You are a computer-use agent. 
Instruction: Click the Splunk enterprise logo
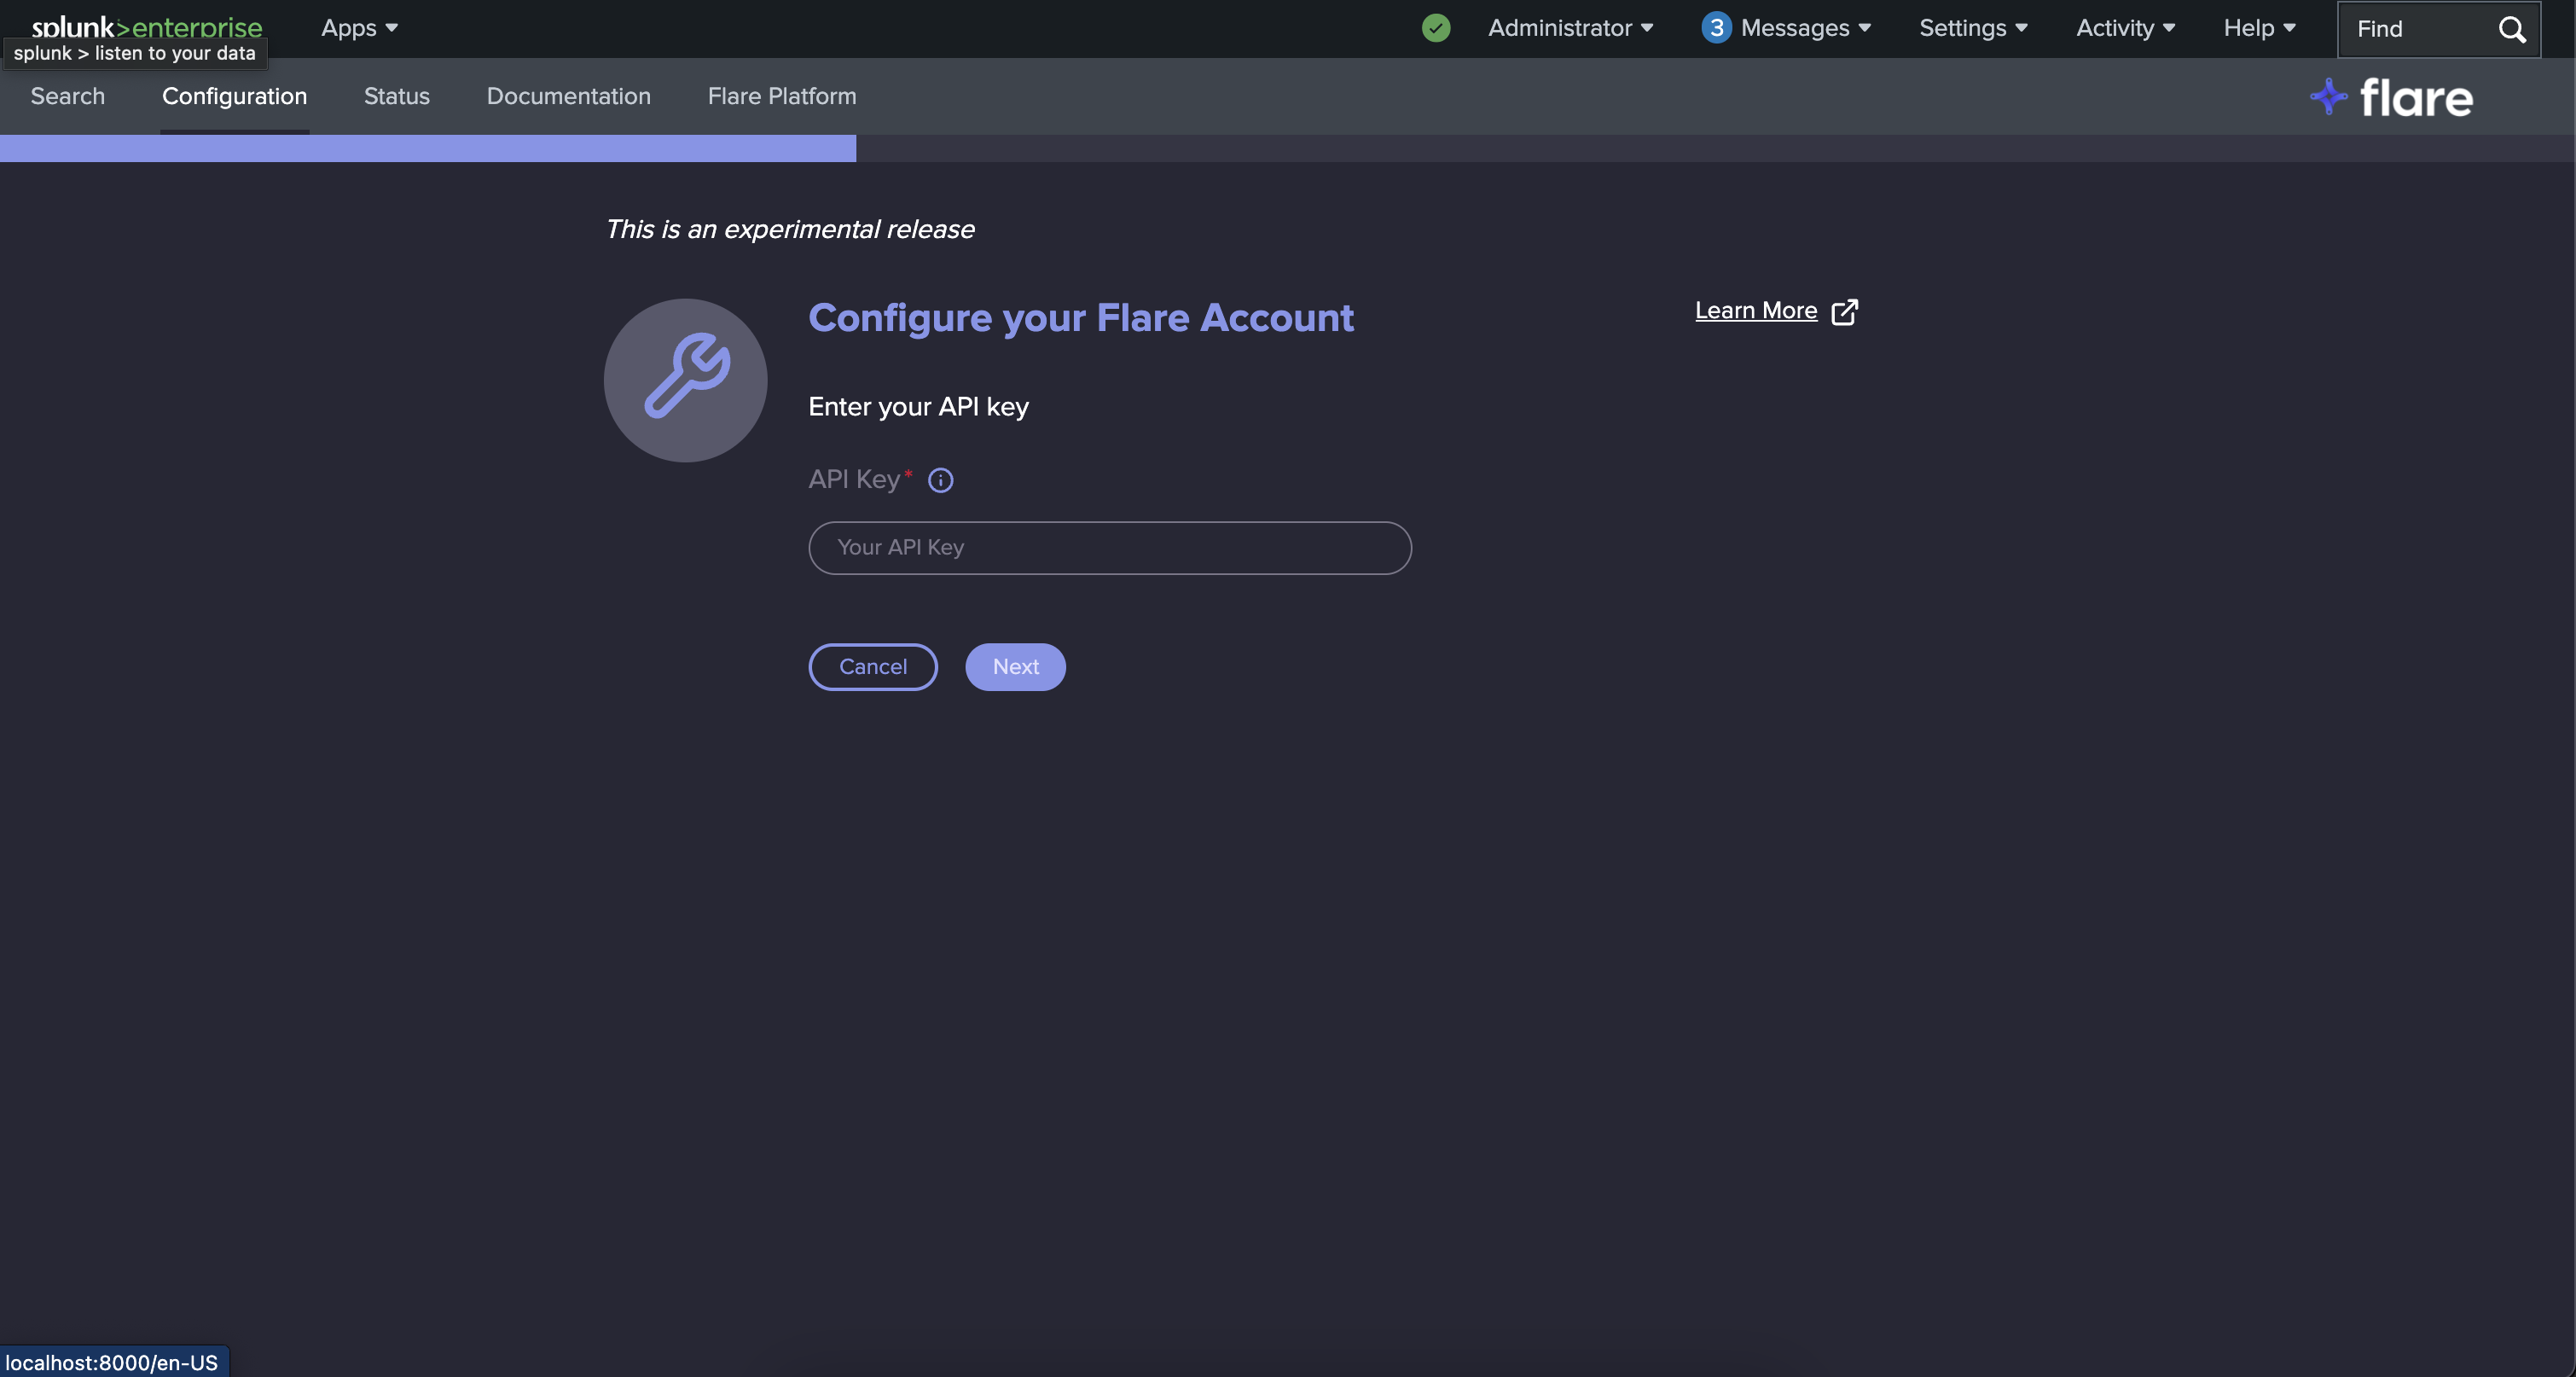[147, 27]
